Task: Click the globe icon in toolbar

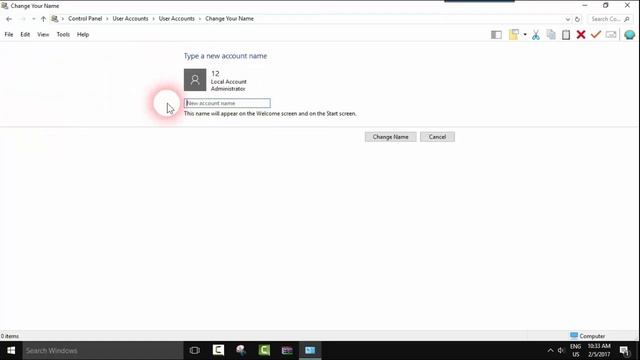Action: (x=629, y=35)
